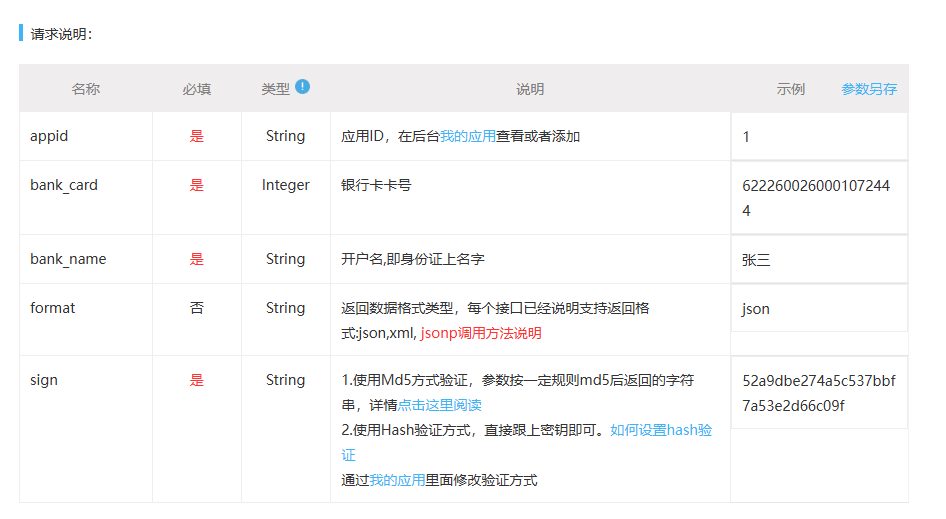Viewport: 946px width, 519px height.
Task: Open the 参数另存 link in header
Action: click(x=869, y=89)
